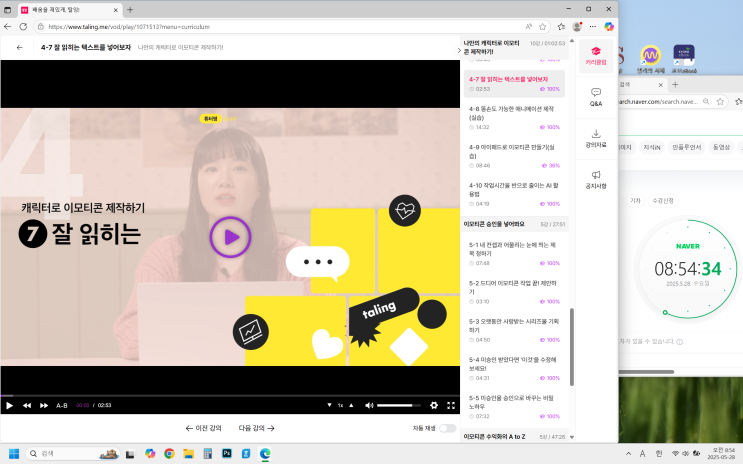Select lecture 5-4 미승인 받았다면
The width and height of the screenshot is (743, 464).
tap(514, 369)
